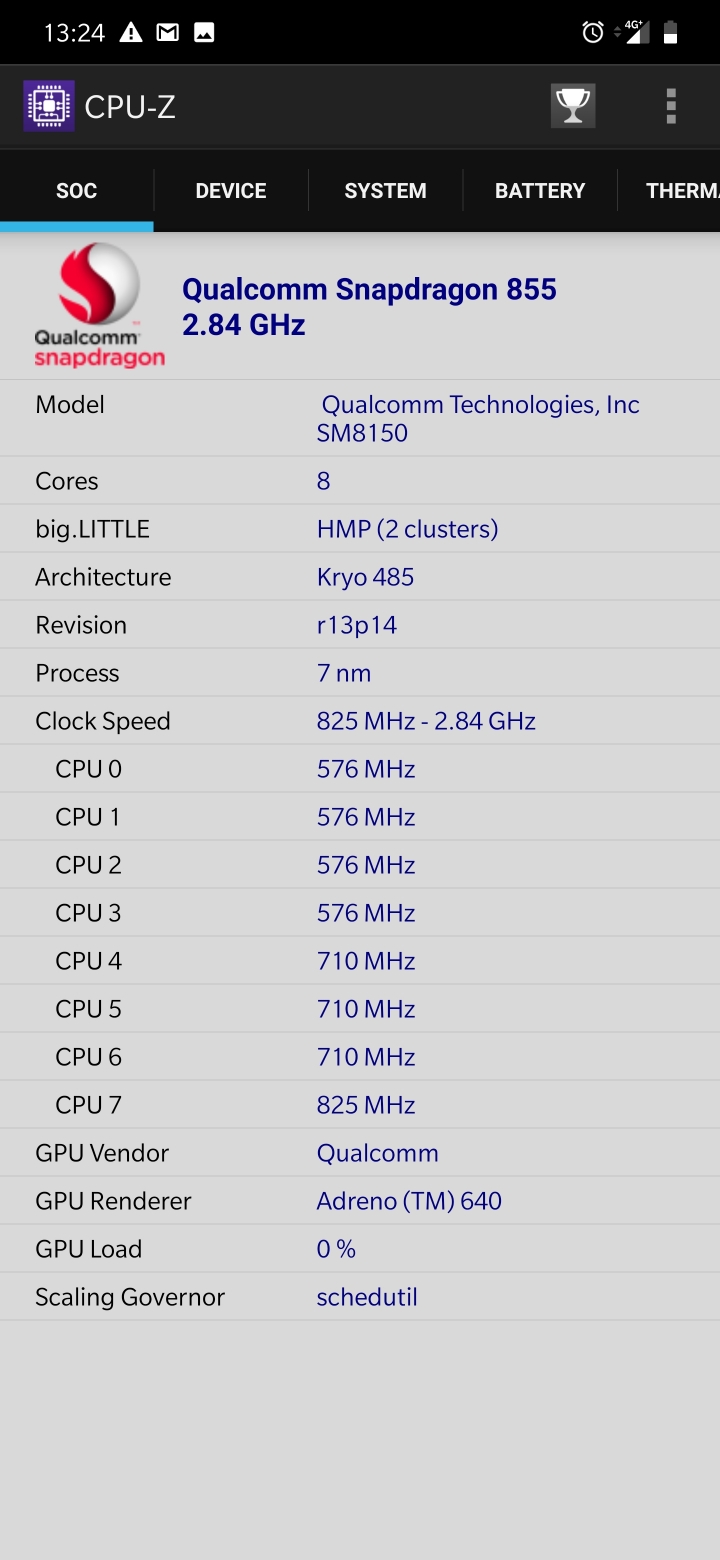Open the BATTERY tab
Image resolution: width=720 pixels, height=1560 pixels.
540,190
